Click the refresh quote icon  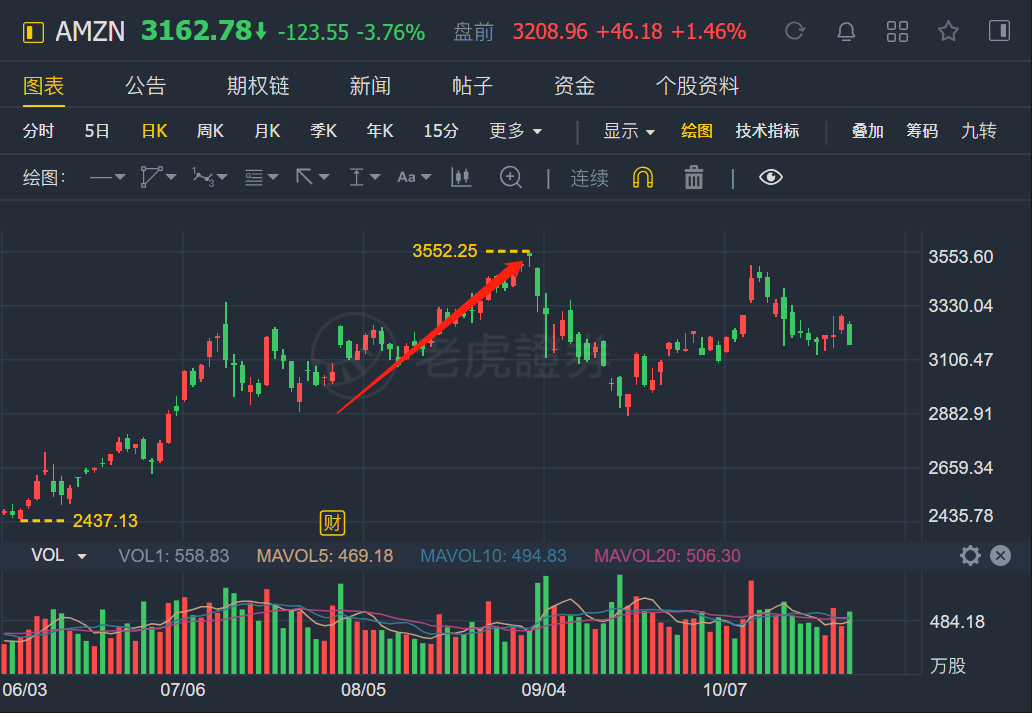pos(795,31)
